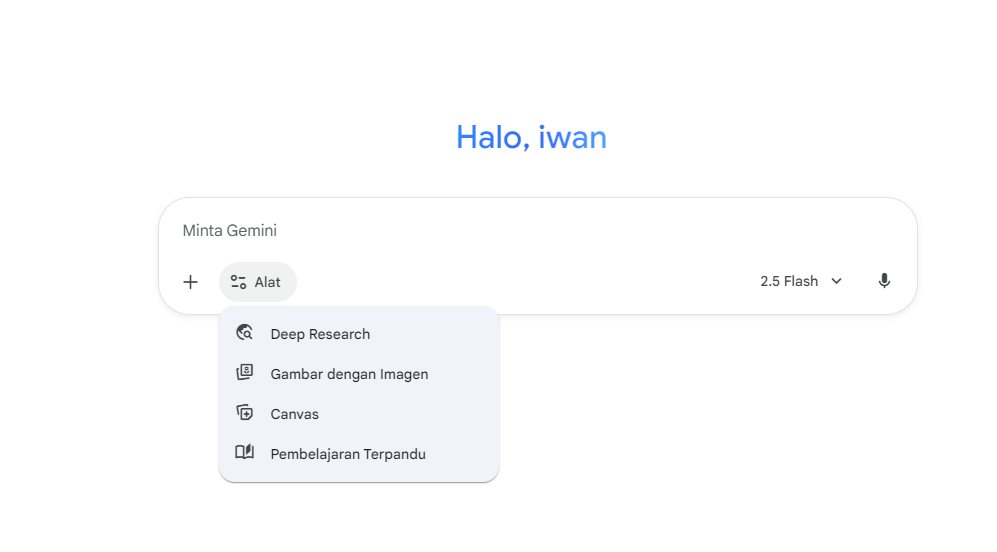Select Deep Research from tools menu
Screen dimensions: 997x552
(359, 334)
